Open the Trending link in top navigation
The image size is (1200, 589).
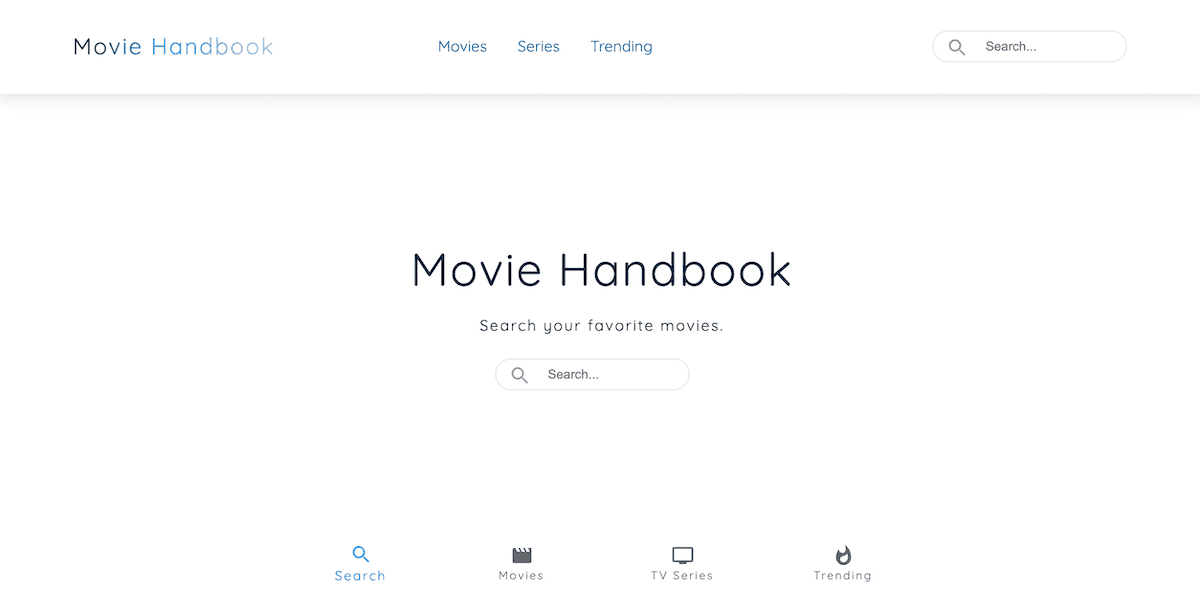point(621,47)
